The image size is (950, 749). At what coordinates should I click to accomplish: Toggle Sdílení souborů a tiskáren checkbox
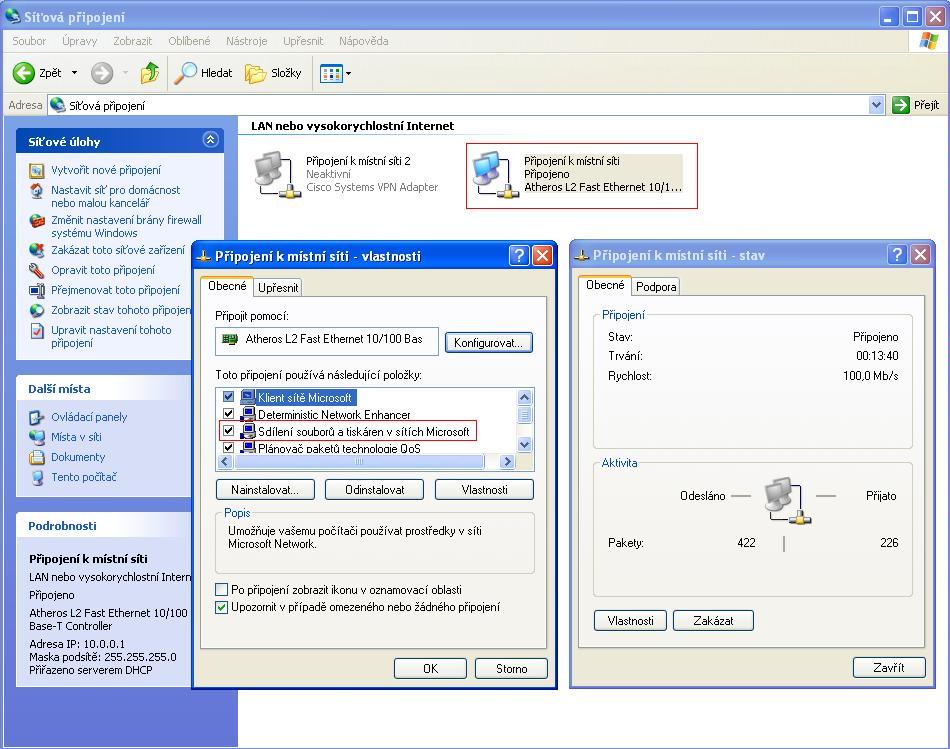click(228, 431)
